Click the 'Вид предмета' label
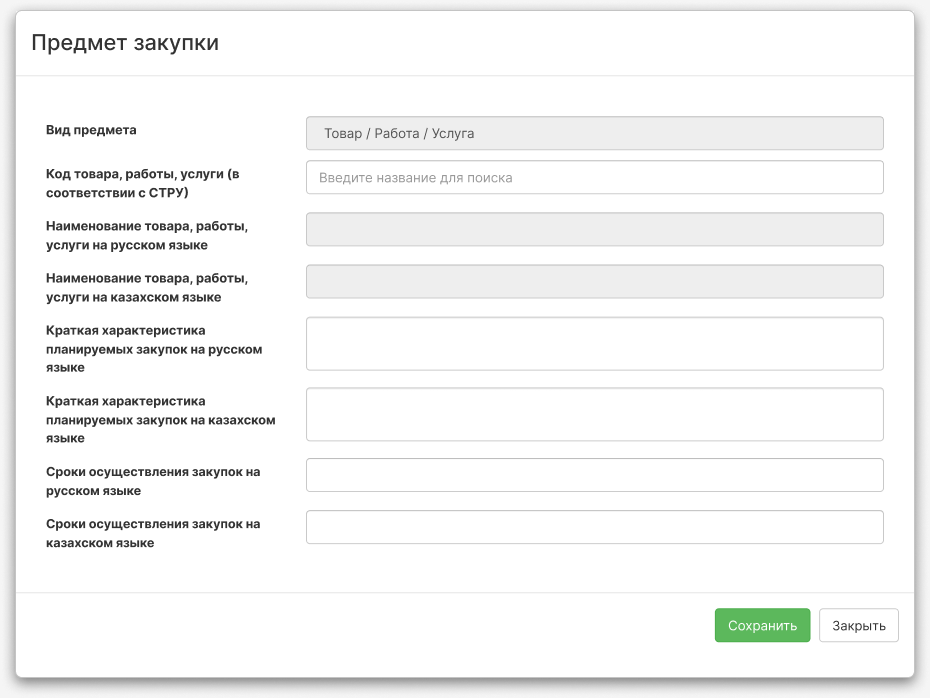930x698 pixels. (91, 130)
